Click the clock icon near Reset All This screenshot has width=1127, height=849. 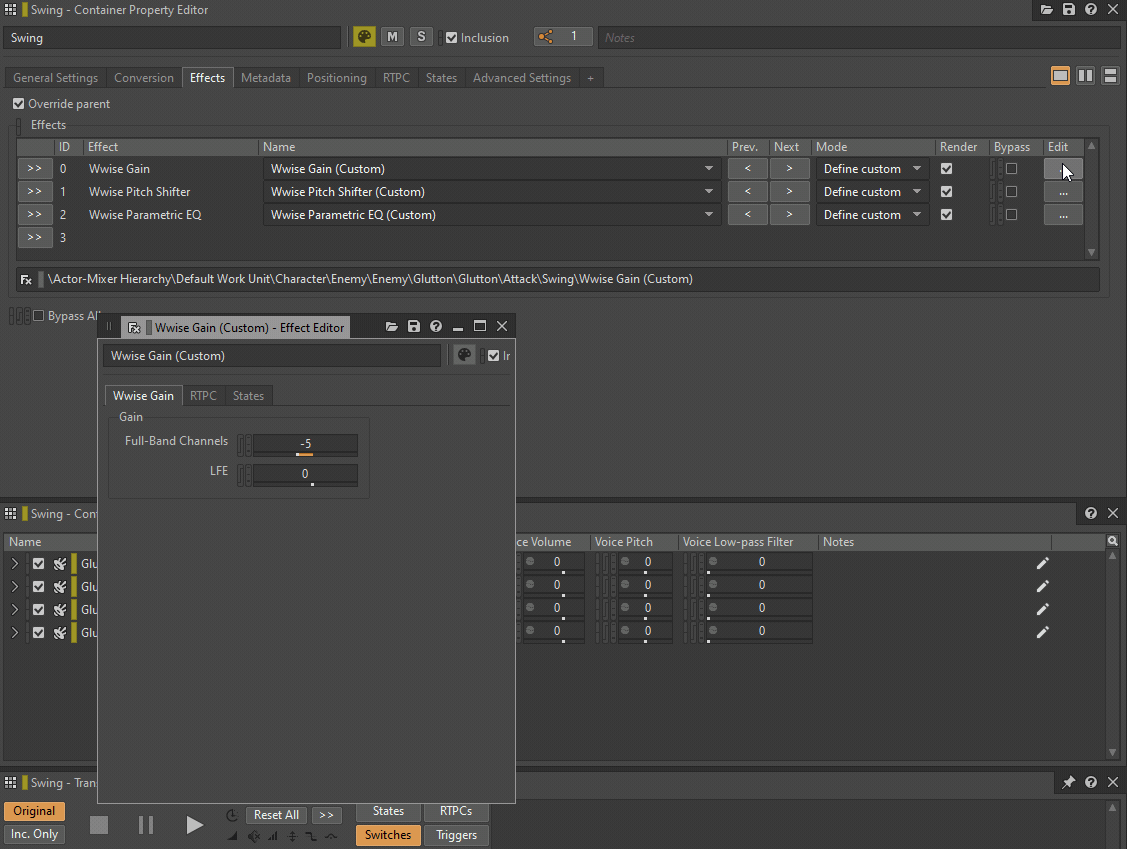coord(231,815)
